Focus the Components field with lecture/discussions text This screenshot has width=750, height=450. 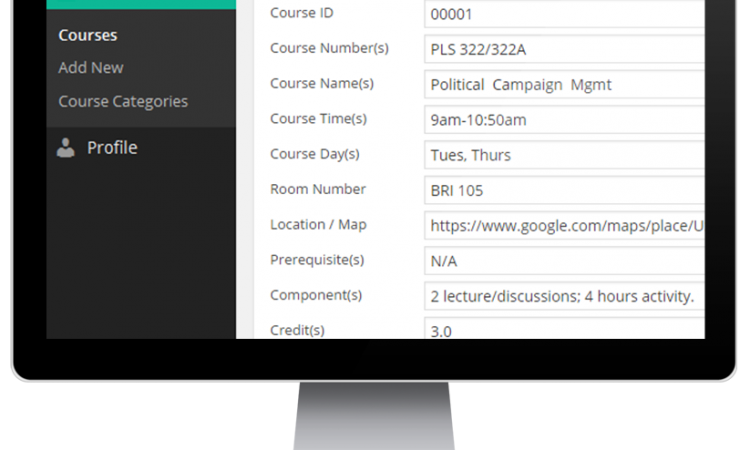pos(564,296)
